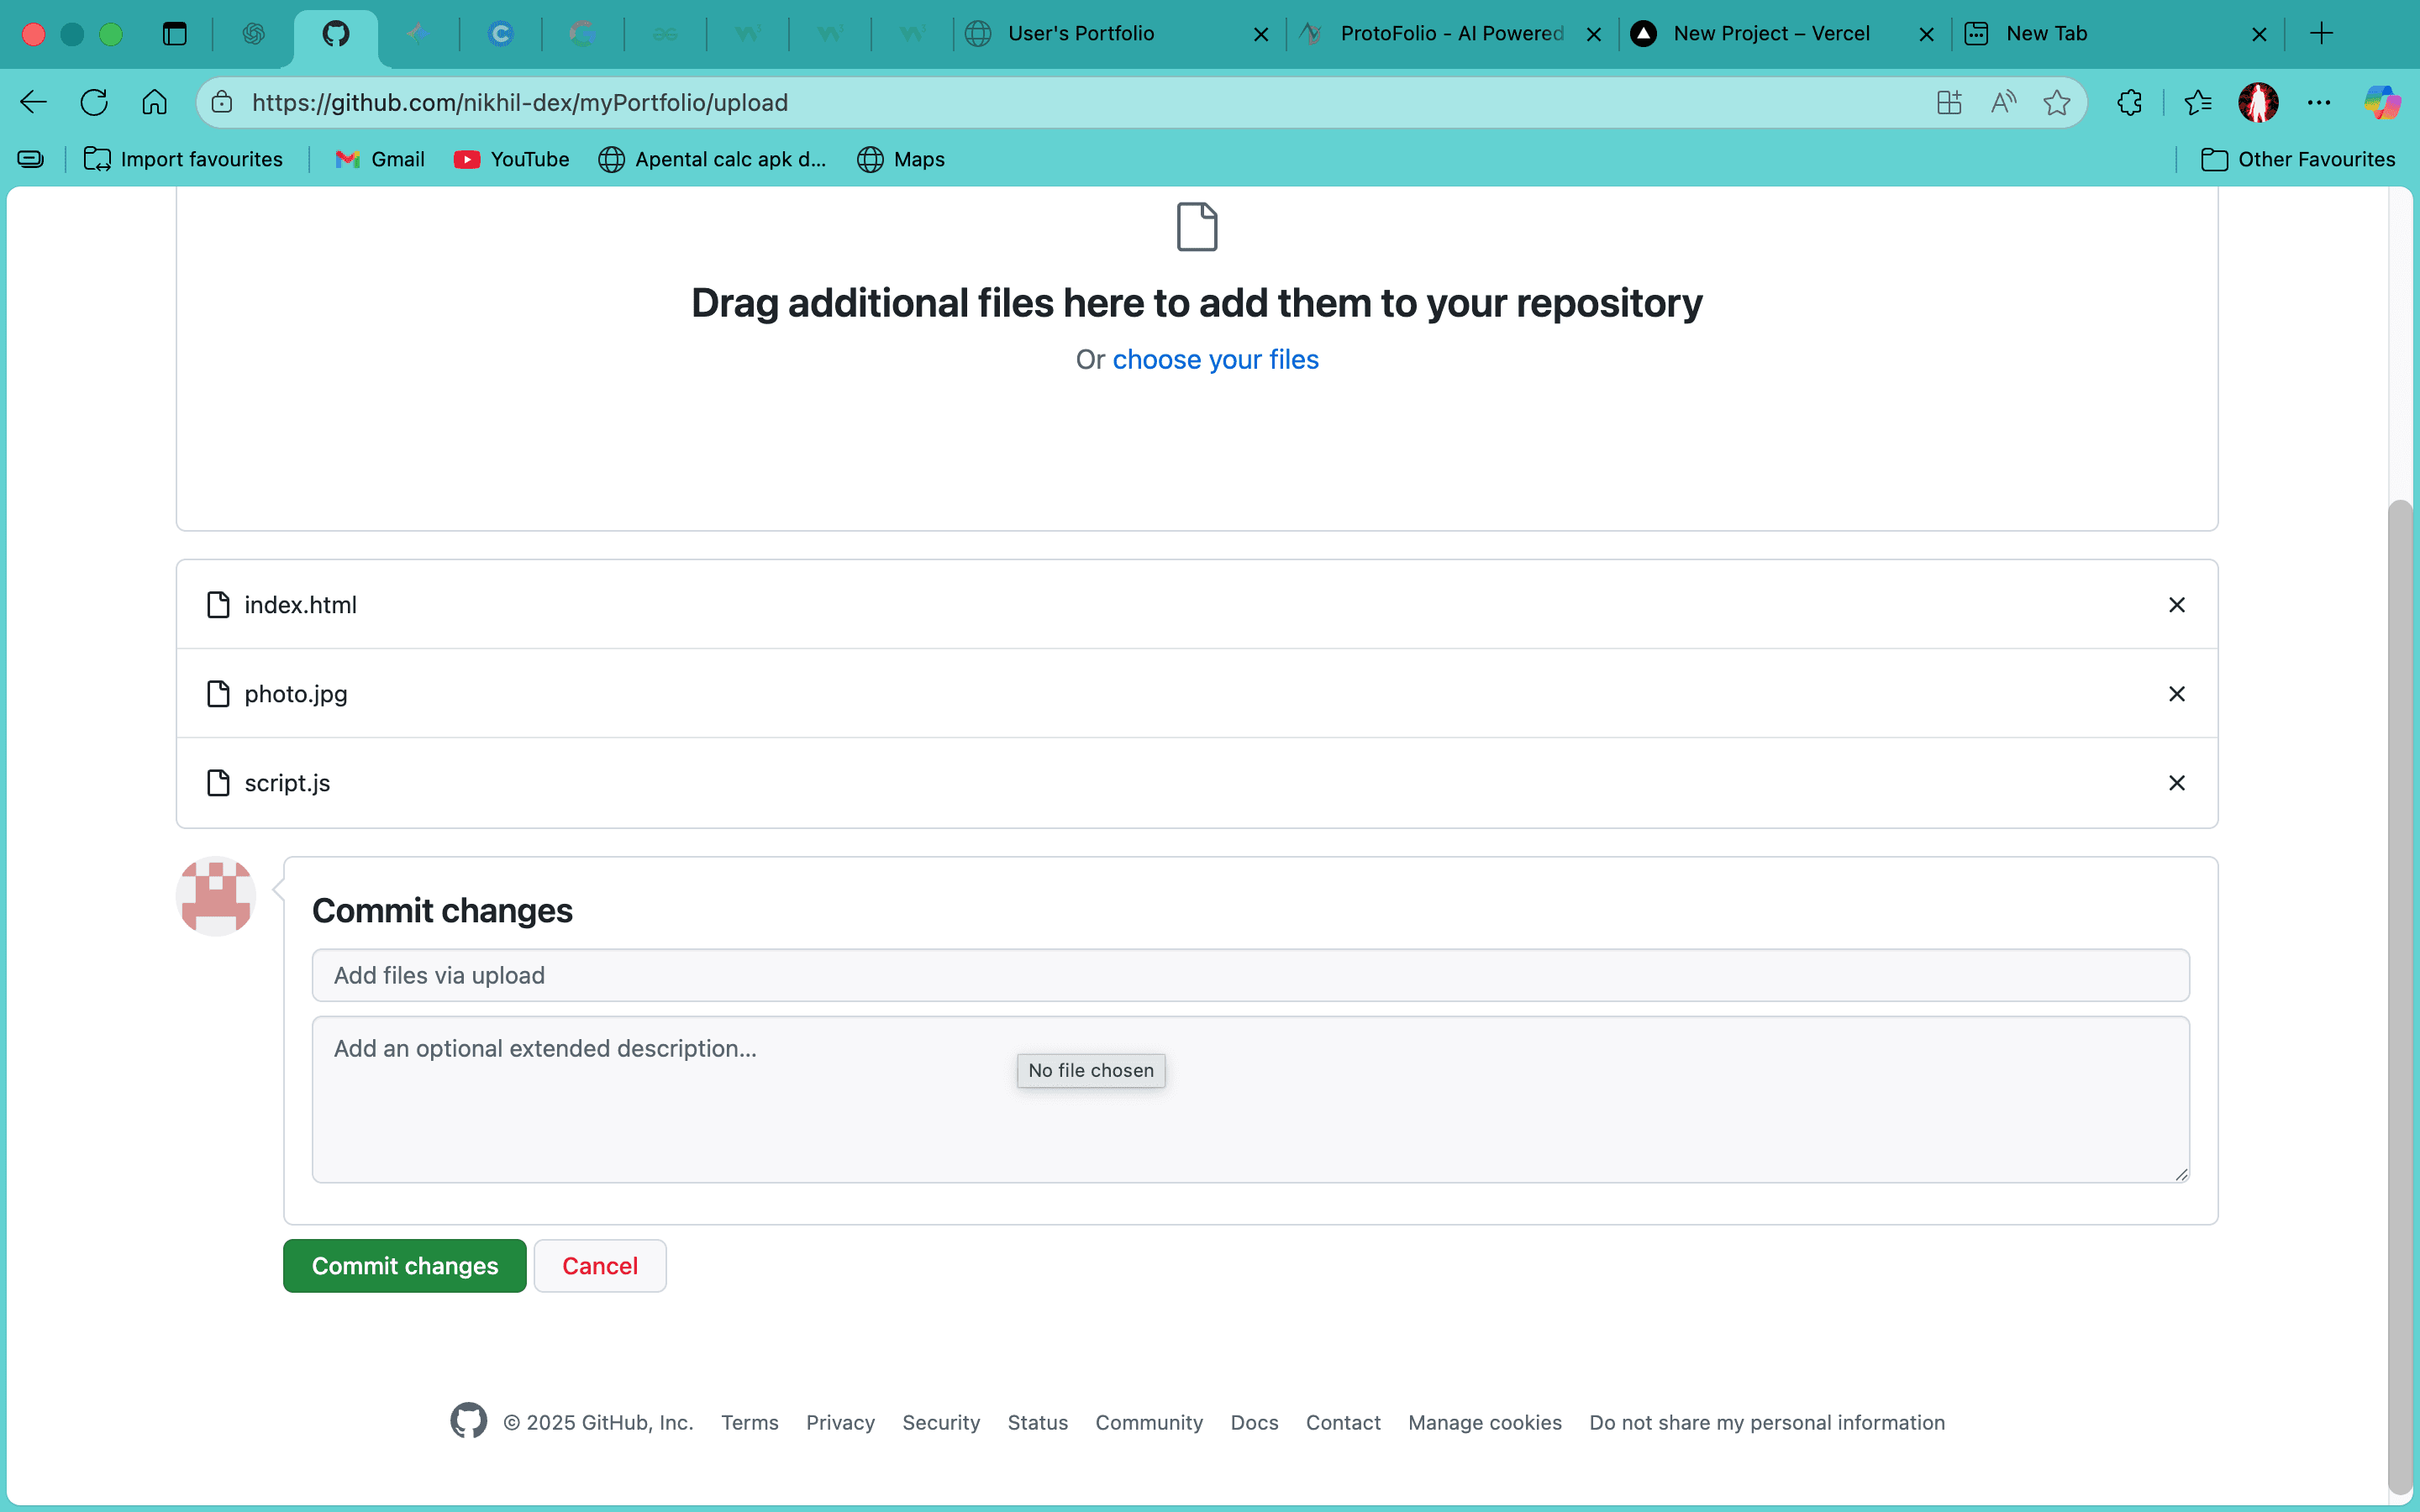Click the Cancel button
The image size is (2420, 1512).
coord(600,1266)
